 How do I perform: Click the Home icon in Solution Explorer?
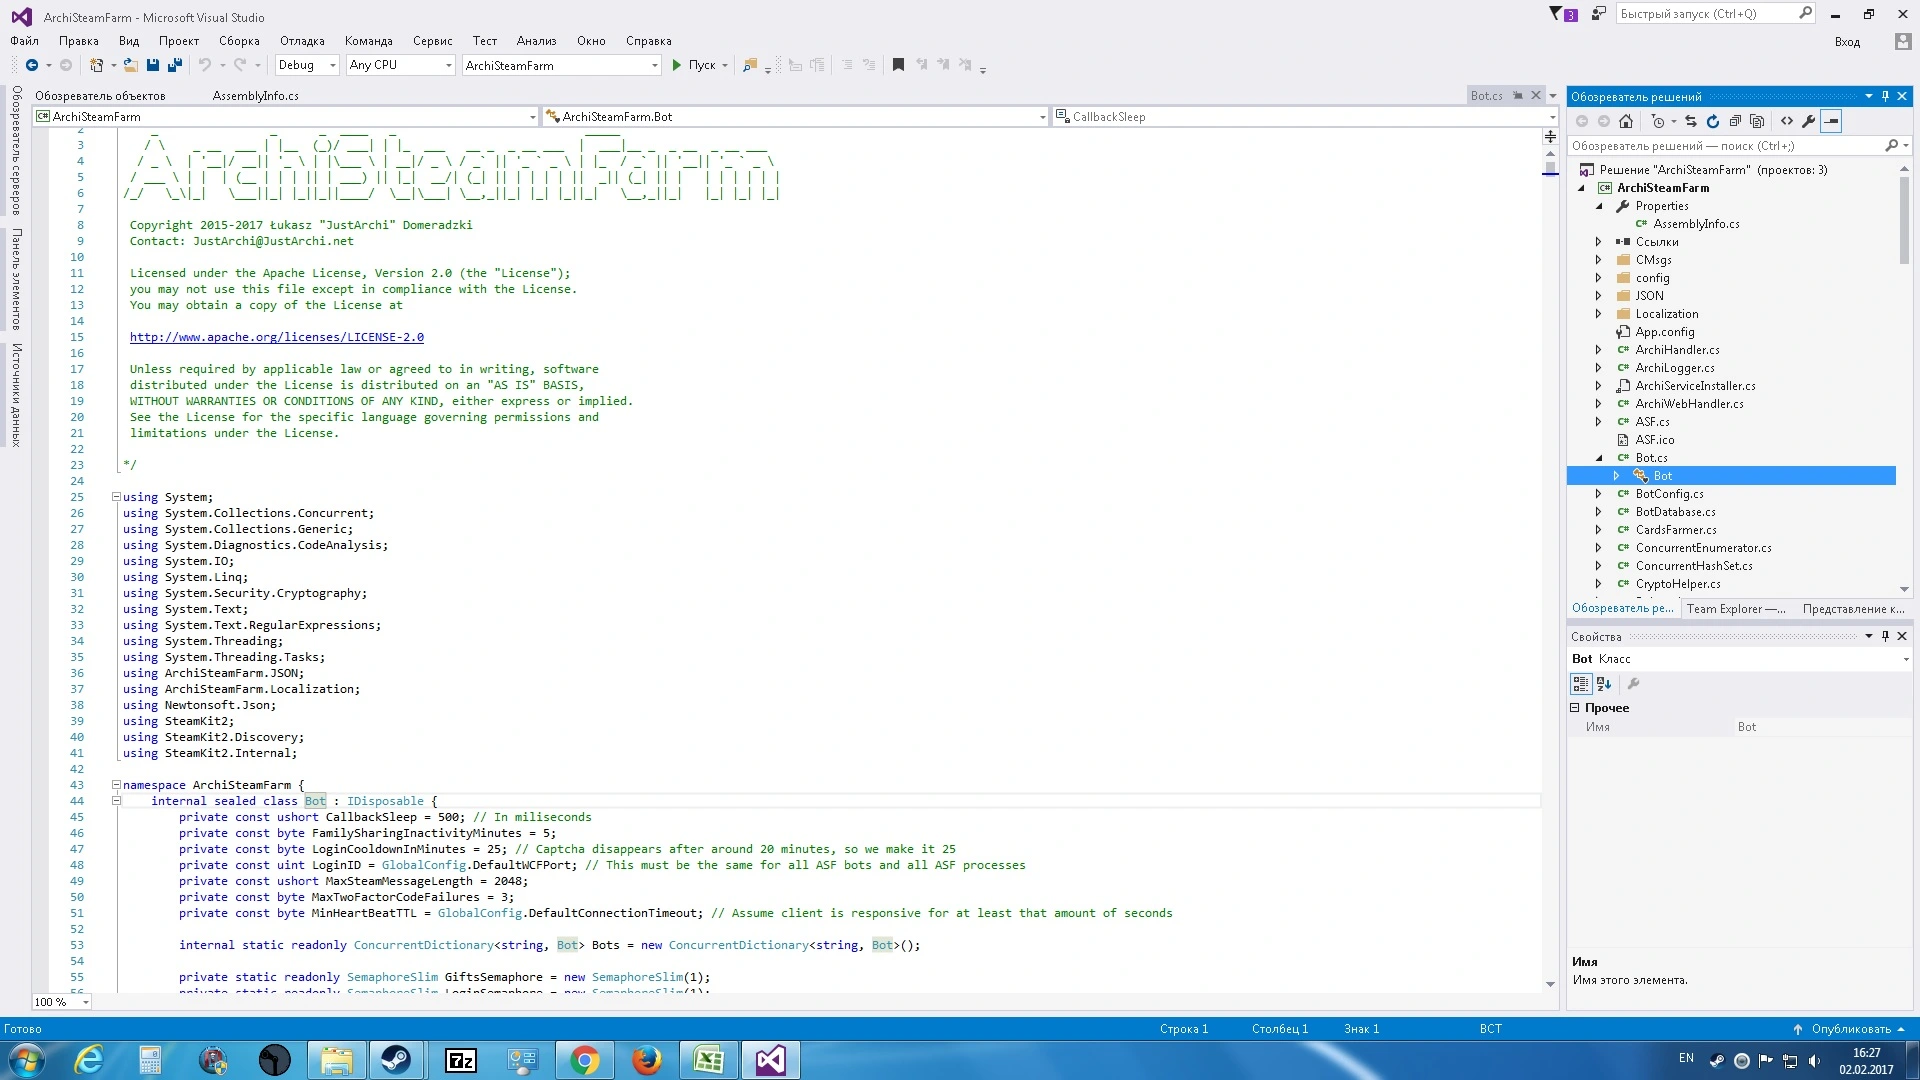[1626, 121]
